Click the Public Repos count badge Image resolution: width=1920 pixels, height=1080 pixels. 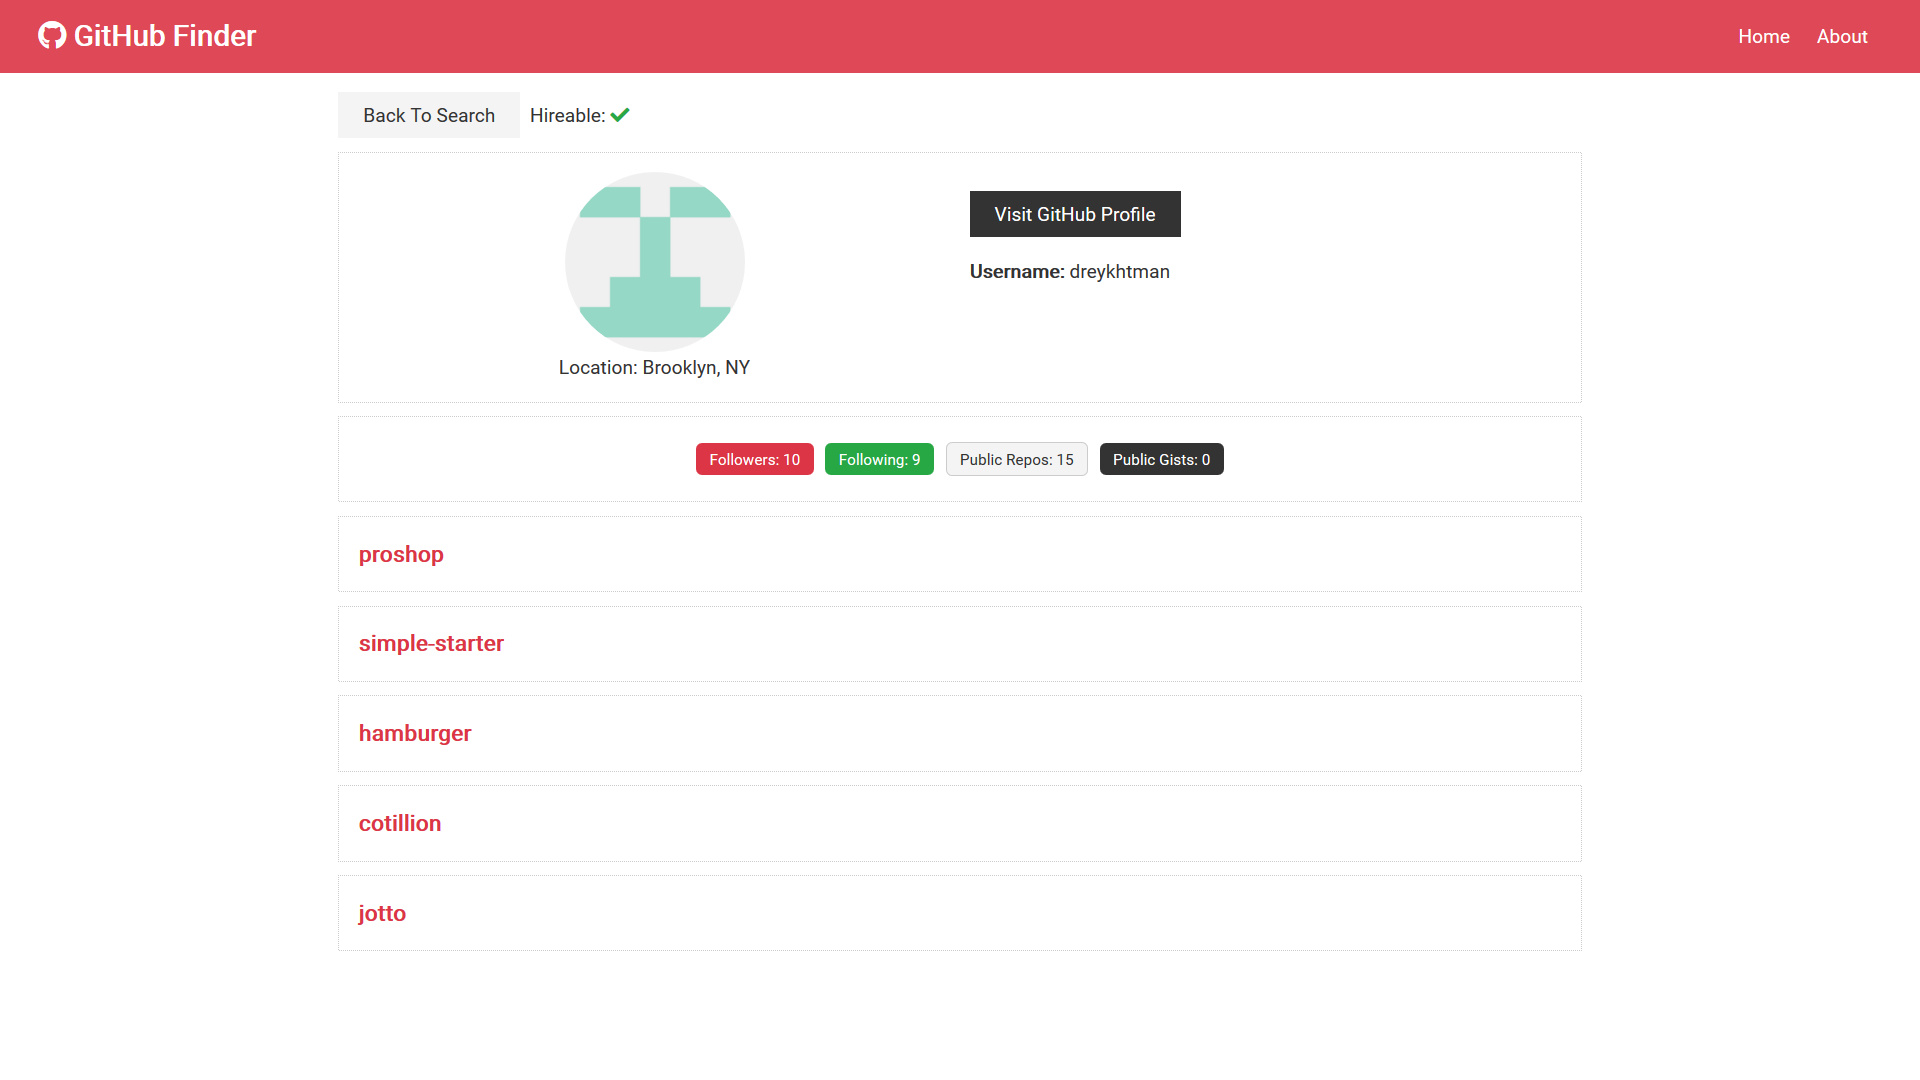[x=1015, y=458]
